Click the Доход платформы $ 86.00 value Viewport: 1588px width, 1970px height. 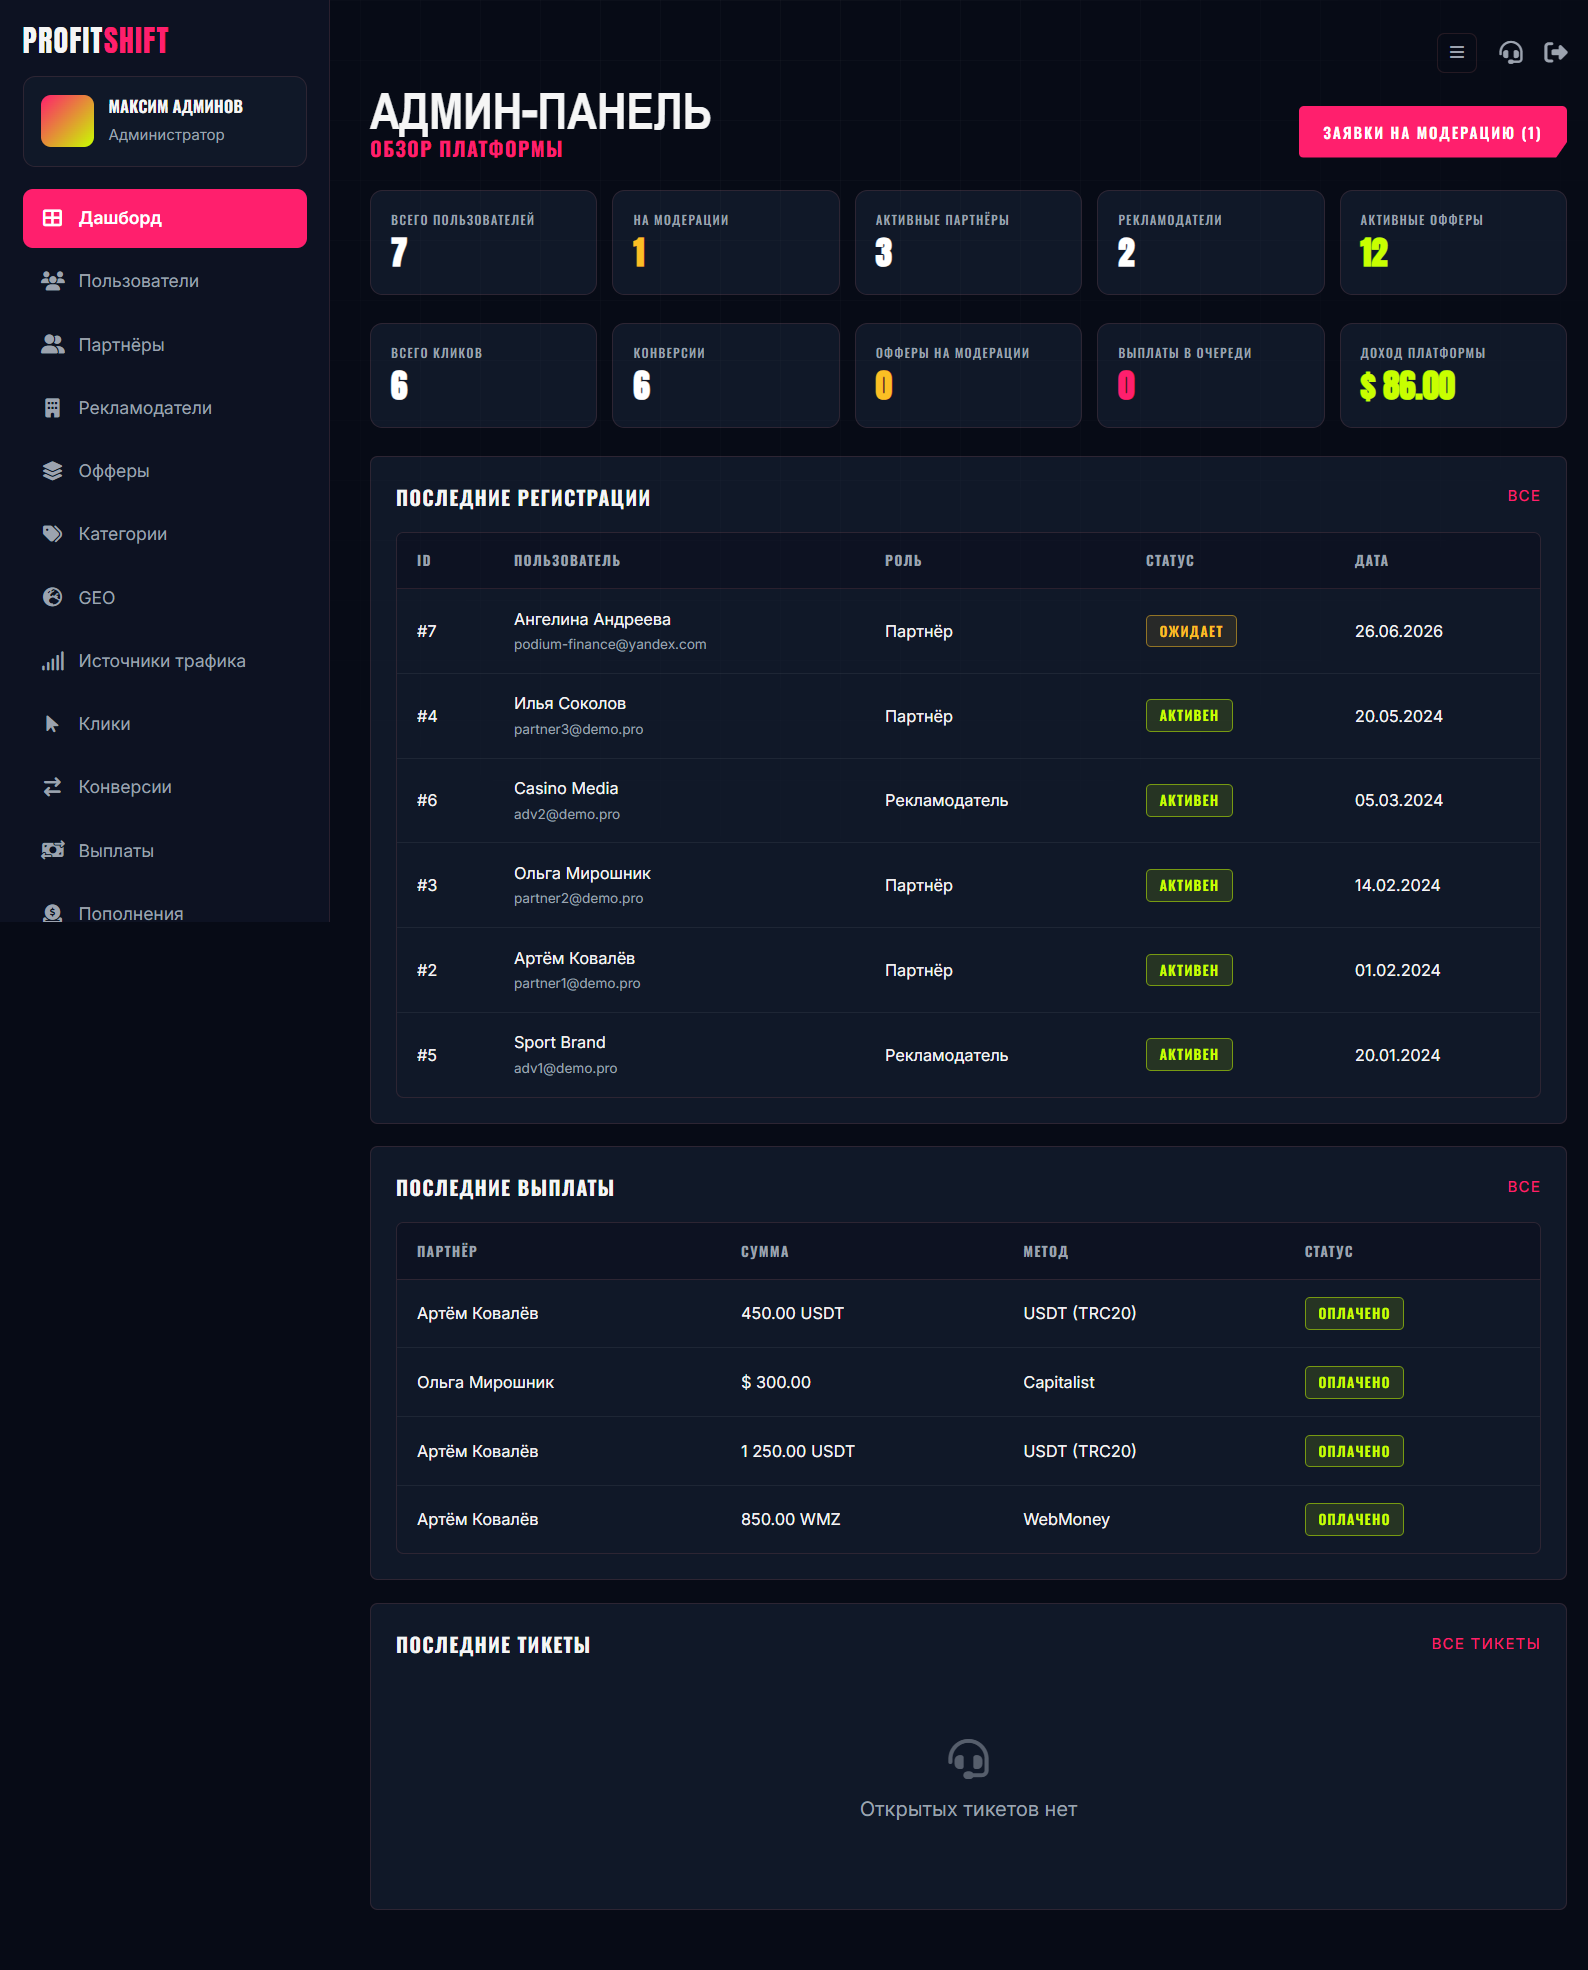coord(1408,386)
